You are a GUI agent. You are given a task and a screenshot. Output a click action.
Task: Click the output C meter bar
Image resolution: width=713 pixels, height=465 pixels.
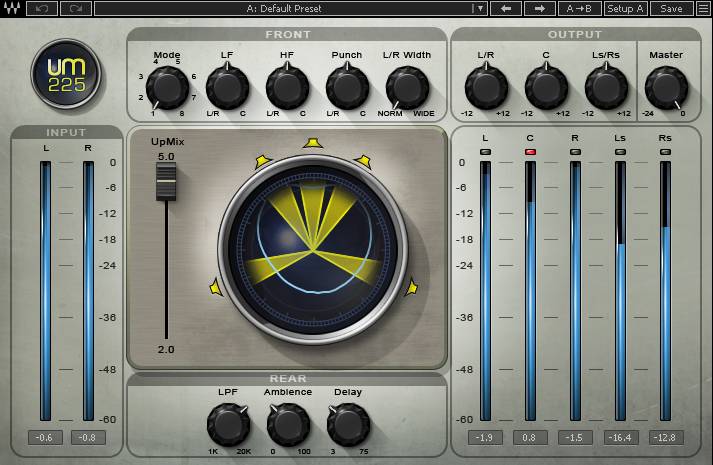[530, 291]
